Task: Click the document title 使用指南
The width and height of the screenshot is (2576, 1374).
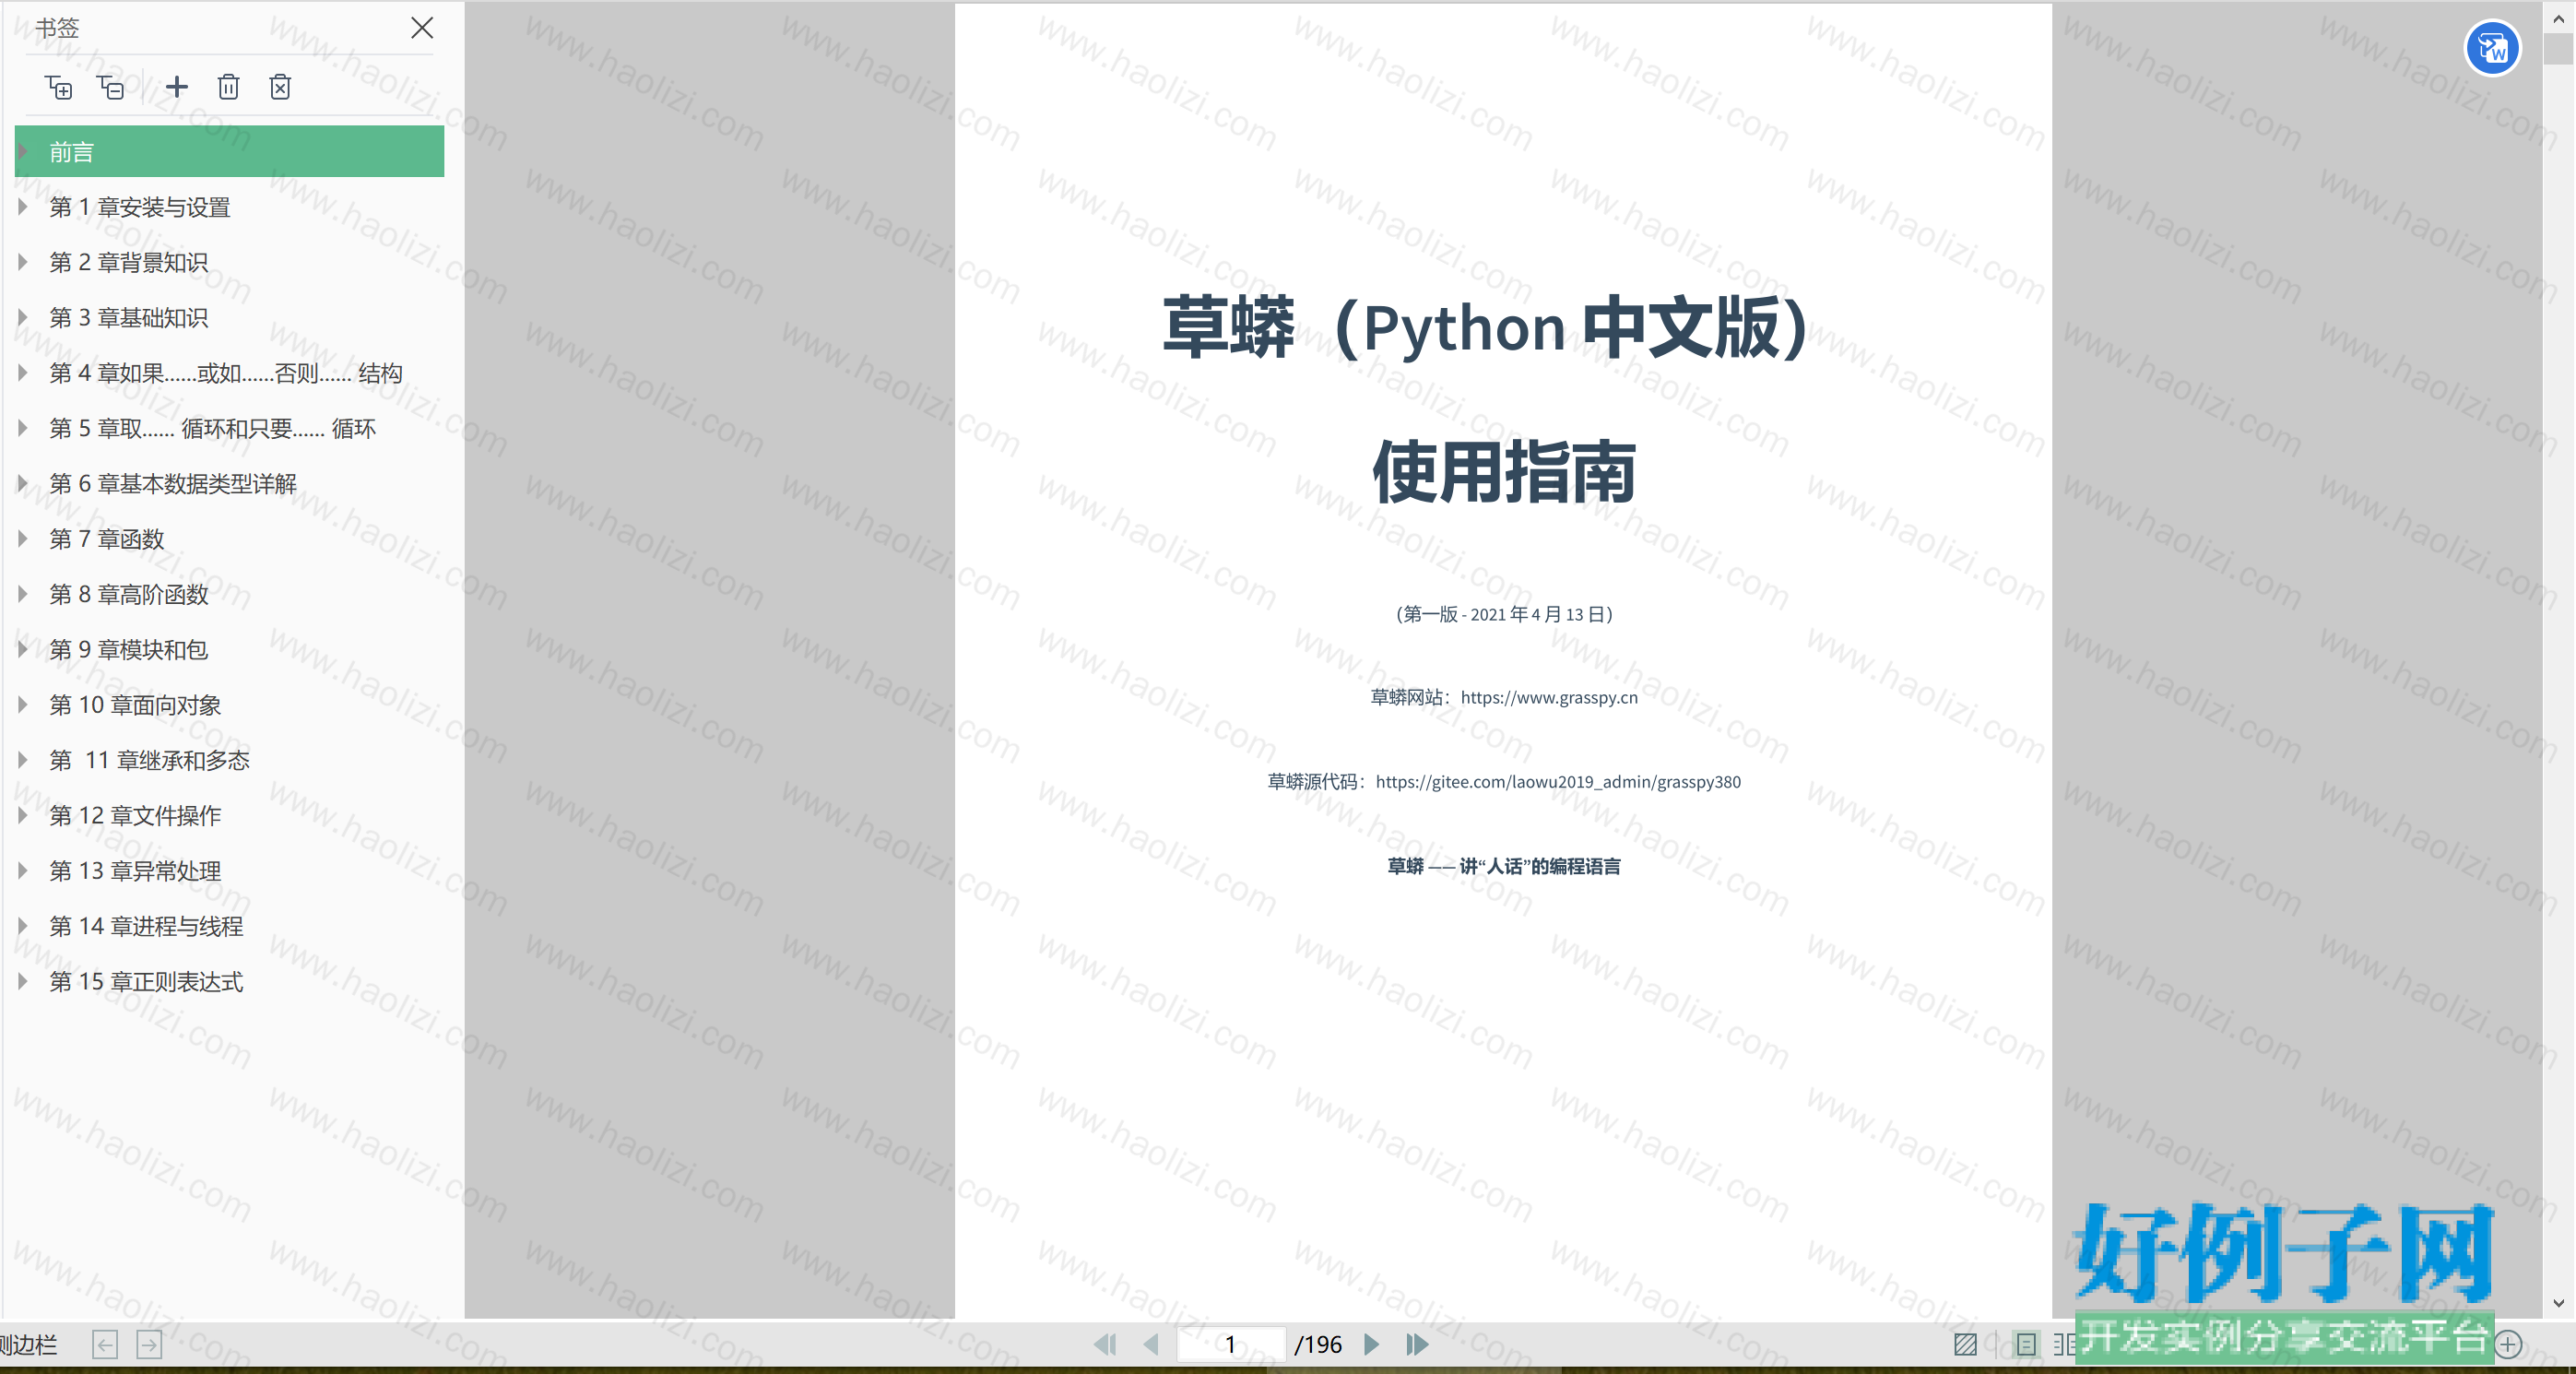Action: [x=1504, y=472]
